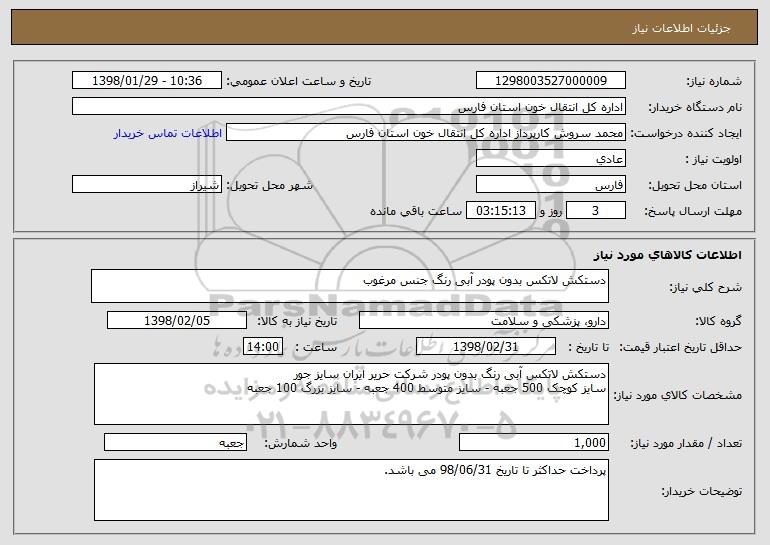The height and width of the screenshot is (545, 770).
Task: Click the buyer organization name field
Action: [x=349, y=107]
